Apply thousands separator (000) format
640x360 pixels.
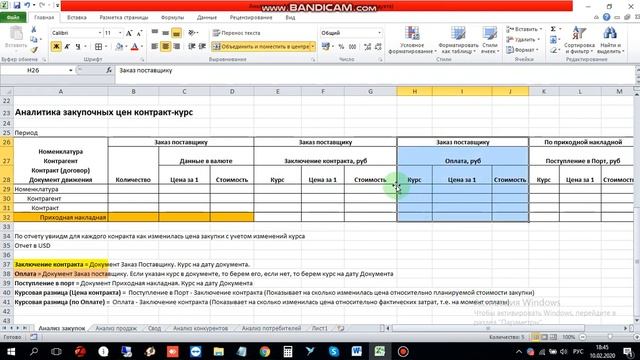353,47
